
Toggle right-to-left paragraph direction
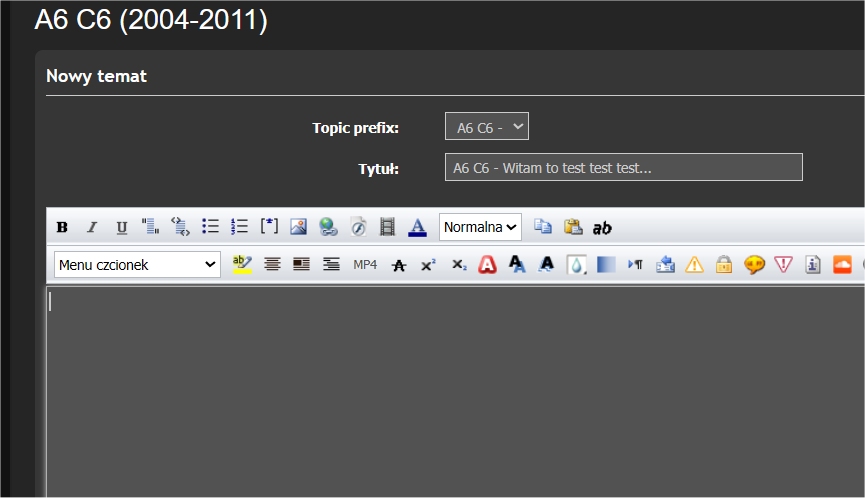pos(636,265)
